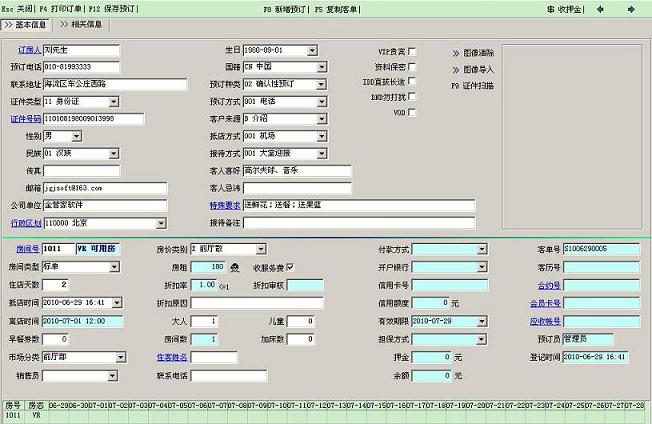Screen dimensions: 652x424
Task: Open the 特殊要求 special requests link
Action: click(223, 205)
